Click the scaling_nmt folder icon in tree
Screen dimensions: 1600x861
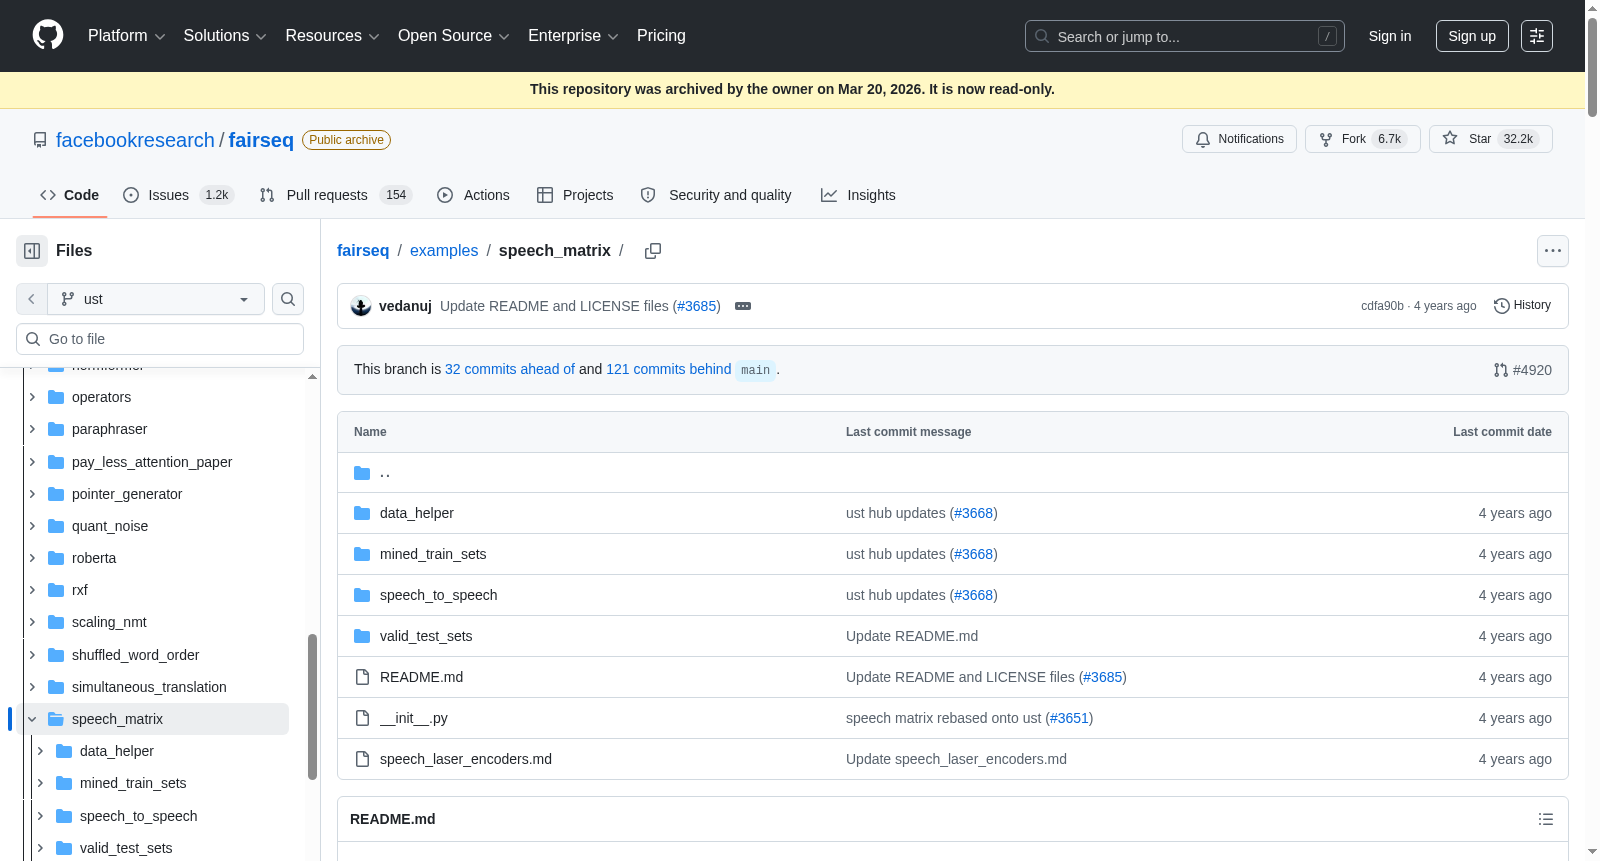[x=56, y=622]
